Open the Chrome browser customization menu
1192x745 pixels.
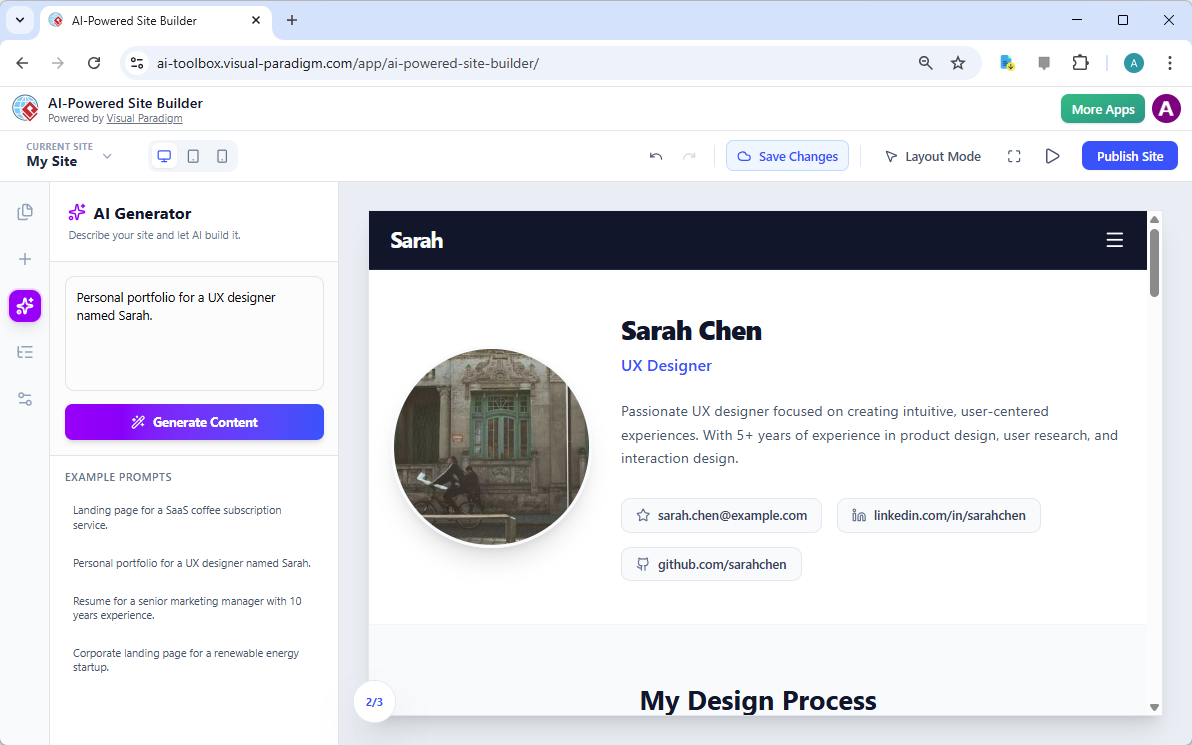(1170, 62)
